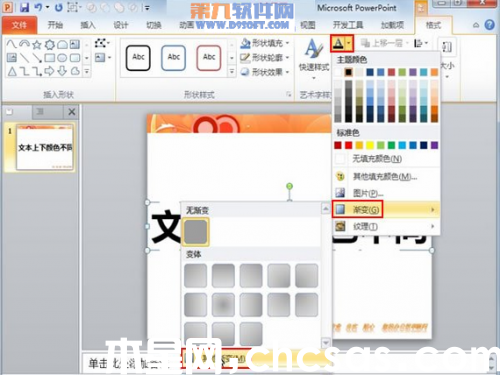Select the Oval shape

click(x=62, y=58)
